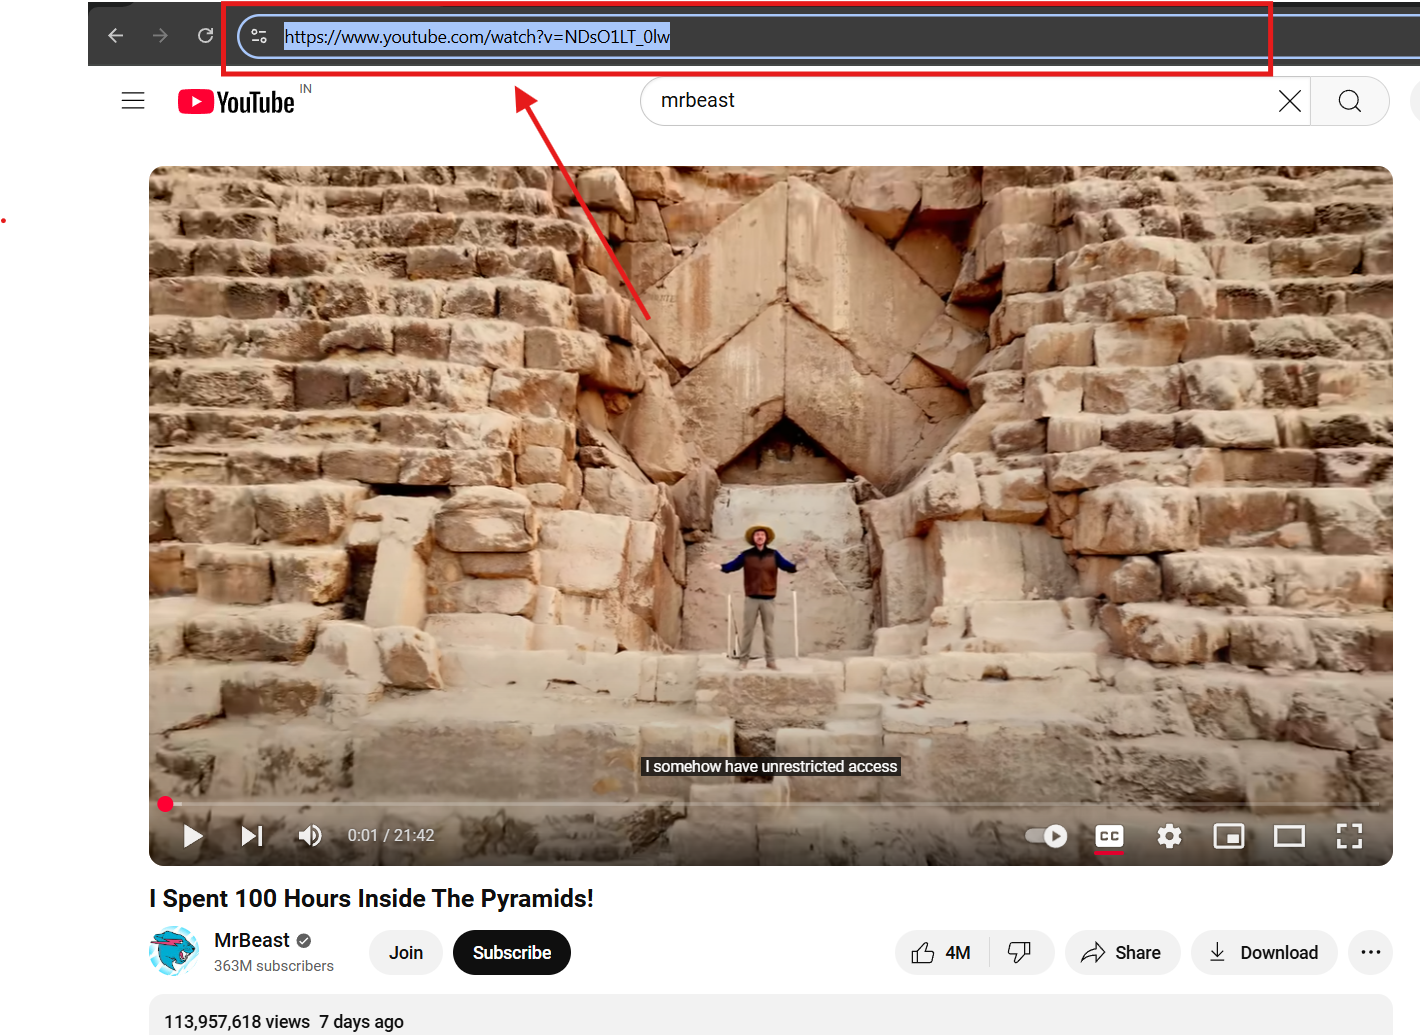Enable theater mode in the player
1420x1035 pixels.
click(x=1289, y=835)
